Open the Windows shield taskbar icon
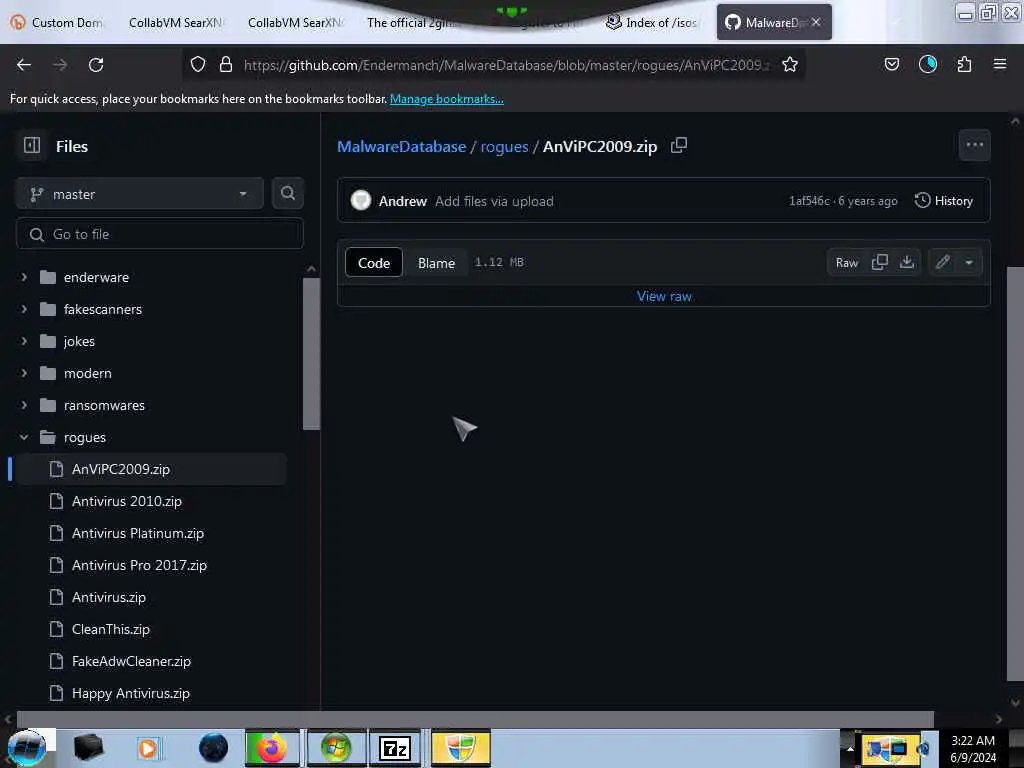This screenshot has width=1024, height=768. [460, 748]
